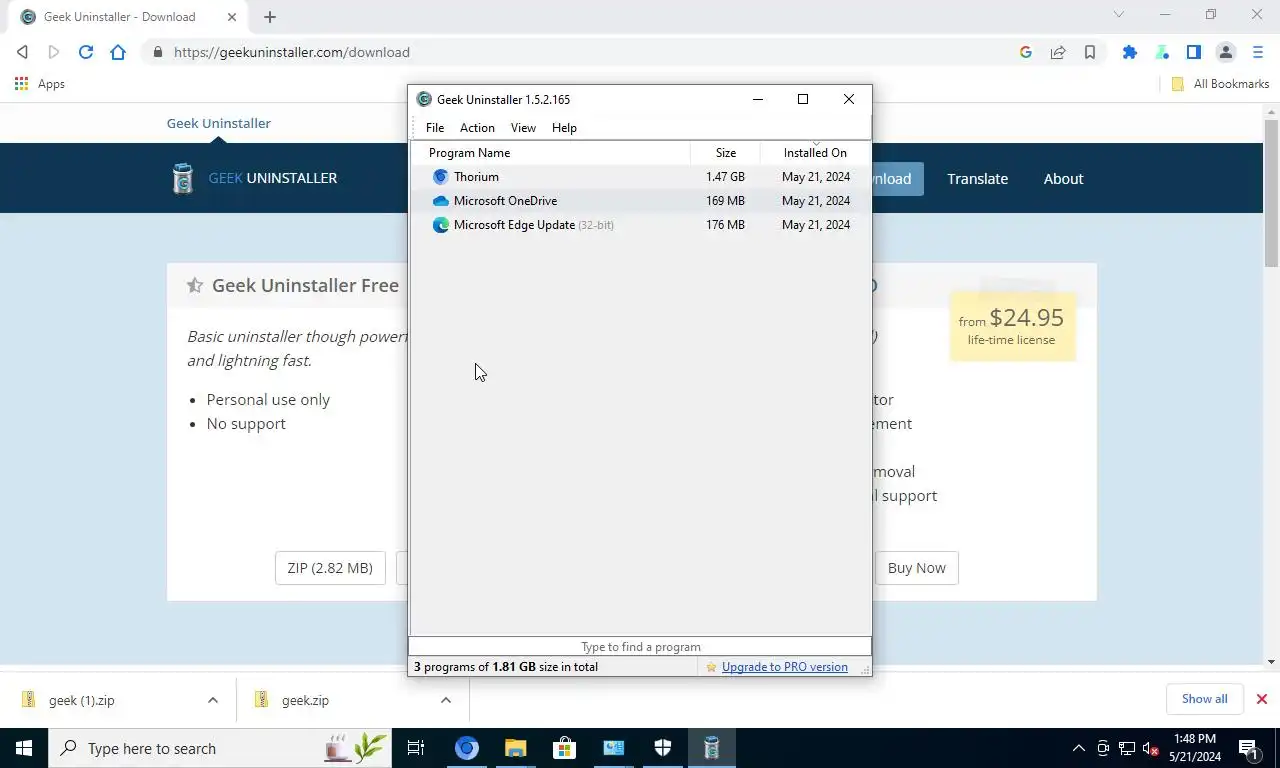This screenshot has width=1280, height=768.
Task: Click the address bar URL
Action: tap(292, 52)
